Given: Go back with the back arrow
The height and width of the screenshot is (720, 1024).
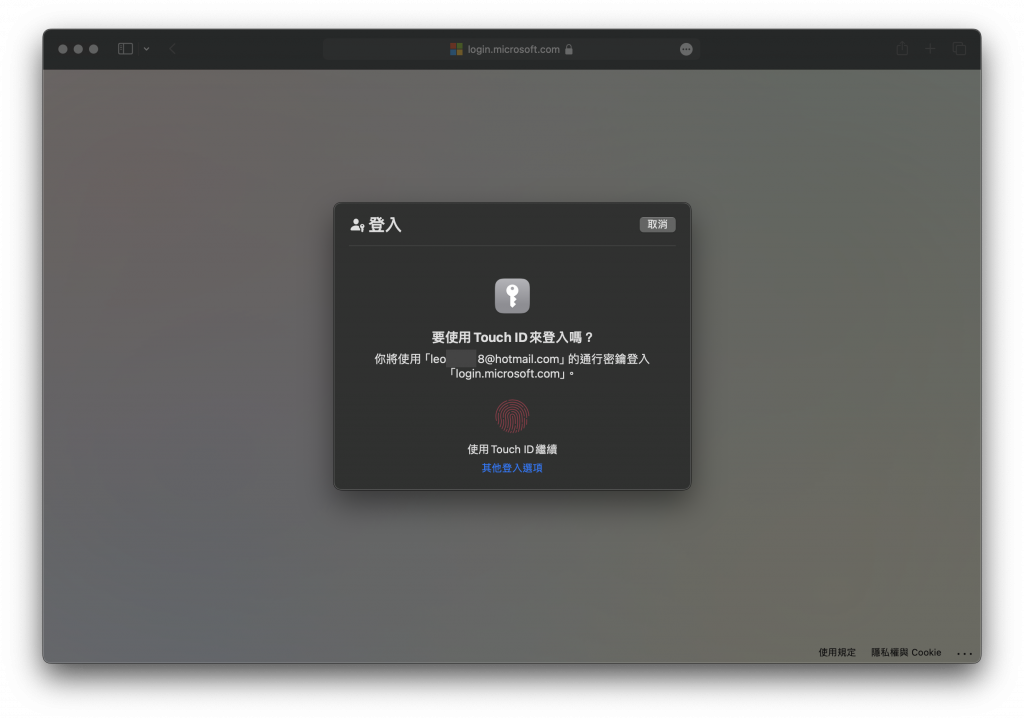Looking at the screenshot, I should click(x=172, y=49).
